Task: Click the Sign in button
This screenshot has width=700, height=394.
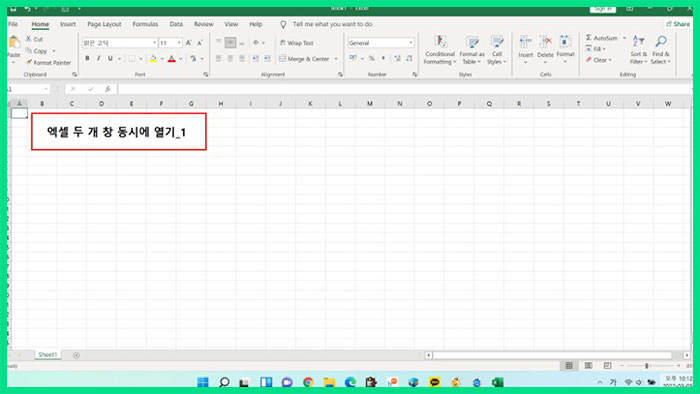Action: (x=603, y=8)
